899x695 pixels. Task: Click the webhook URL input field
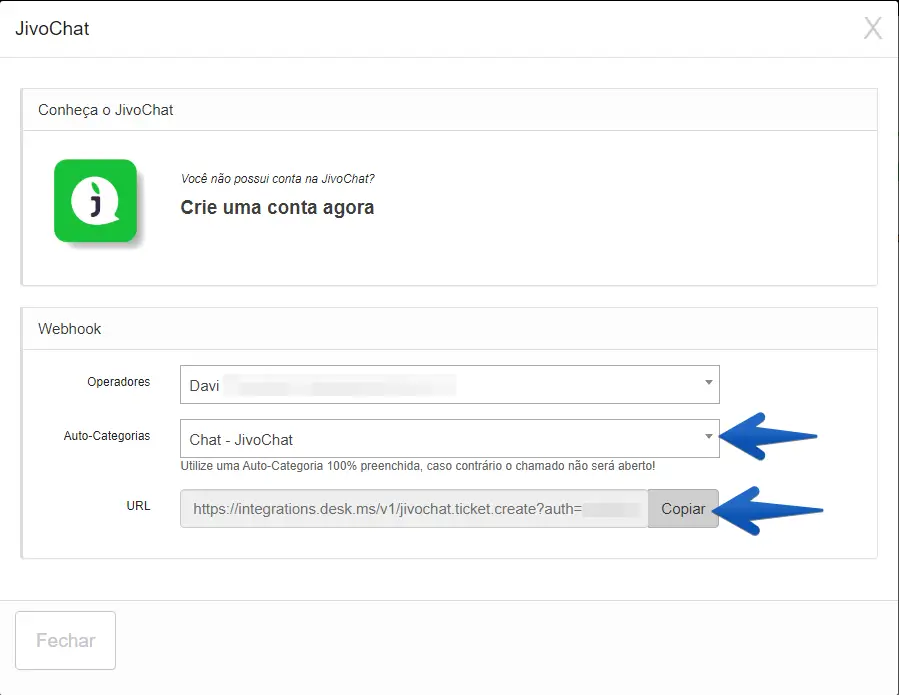[414, 509]
